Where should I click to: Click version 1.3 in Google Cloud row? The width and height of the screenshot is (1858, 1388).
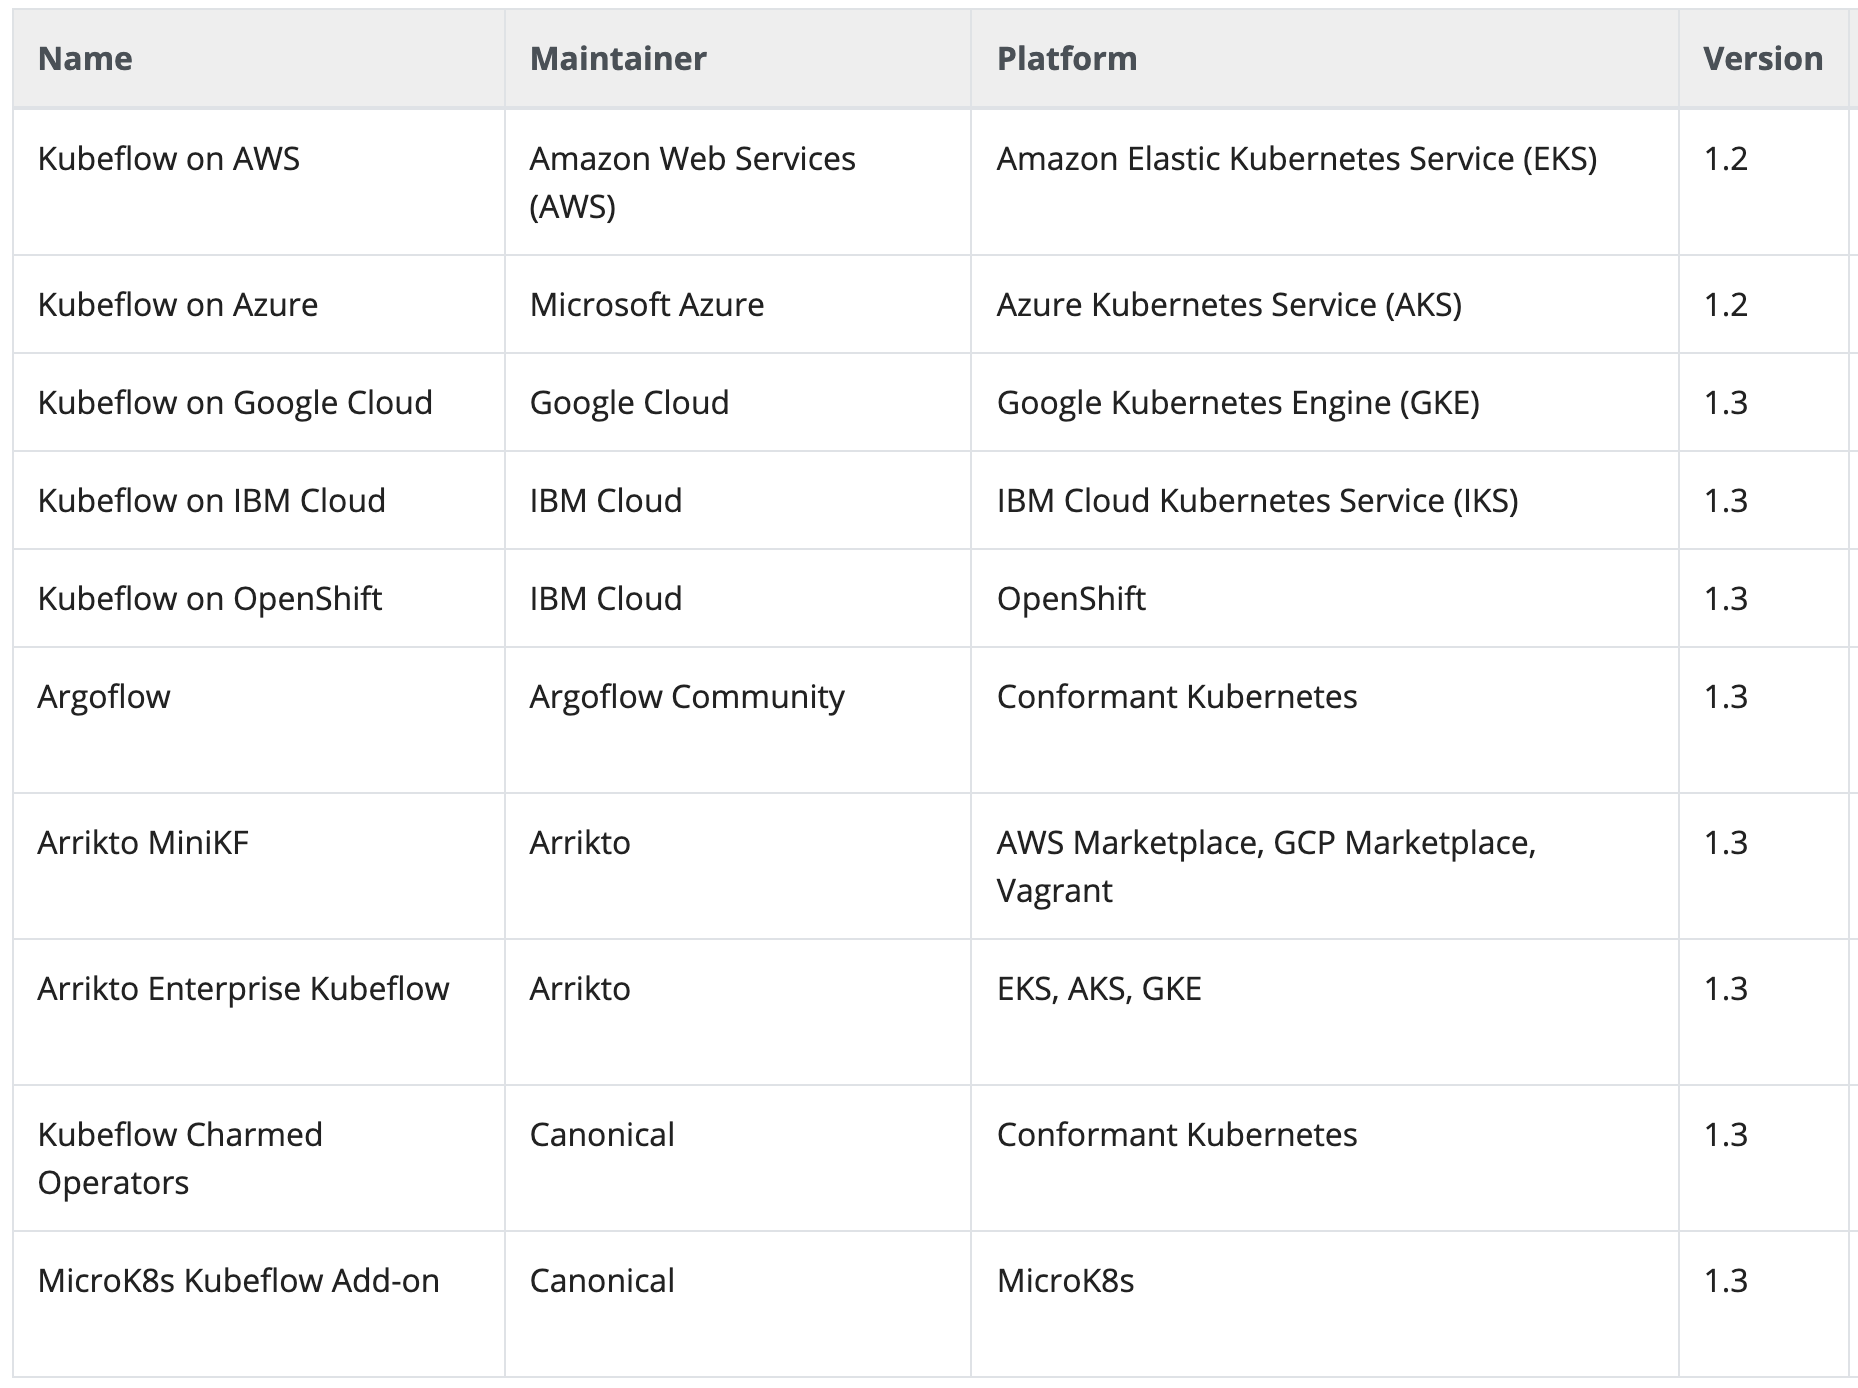coord(1764,402)
